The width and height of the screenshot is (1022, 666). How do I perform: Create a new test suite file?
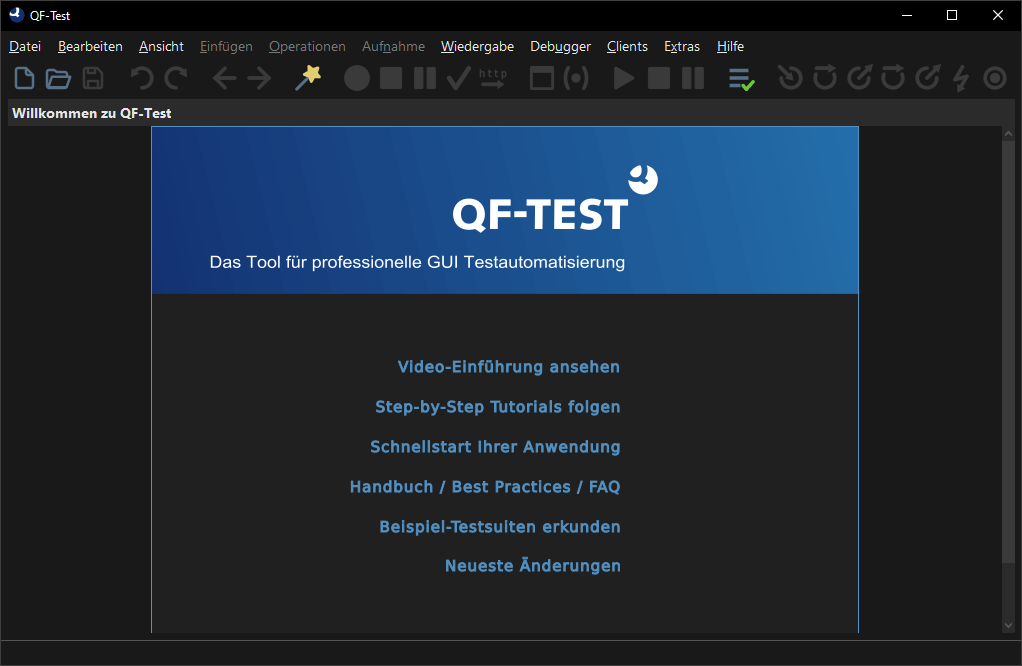coord(24,78)
